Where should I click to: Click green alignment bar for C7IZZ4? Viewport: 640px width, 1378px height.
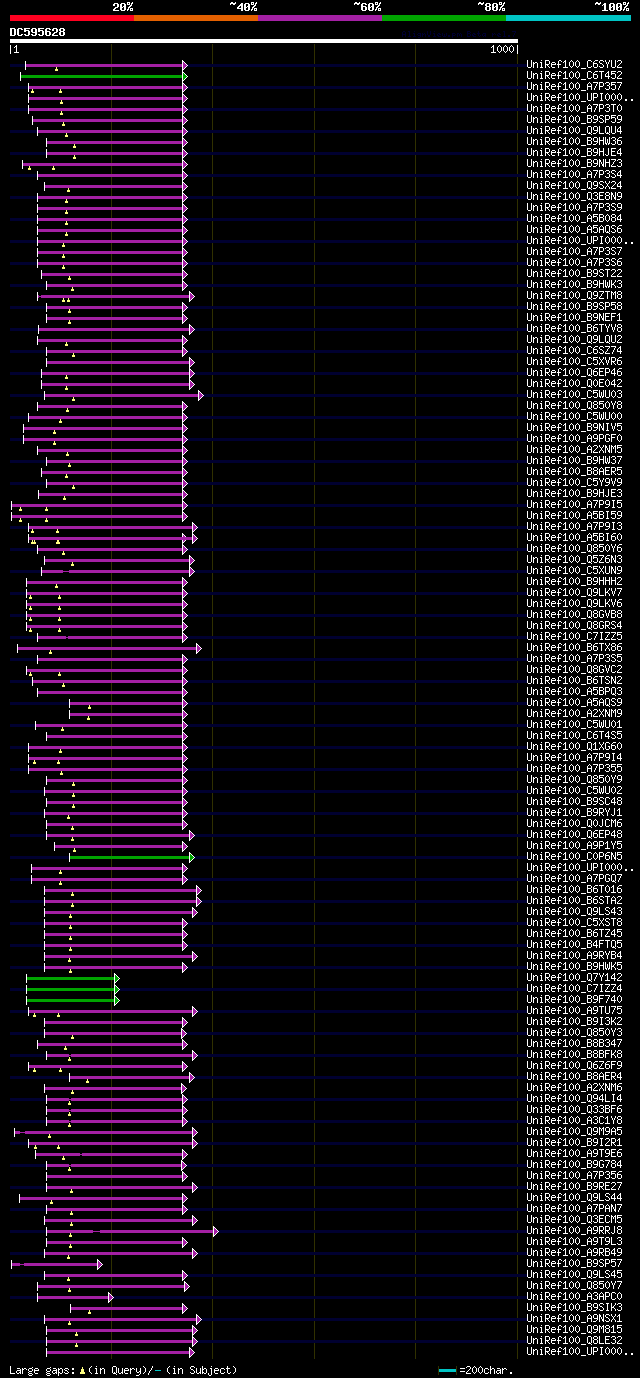click(72, 989)
